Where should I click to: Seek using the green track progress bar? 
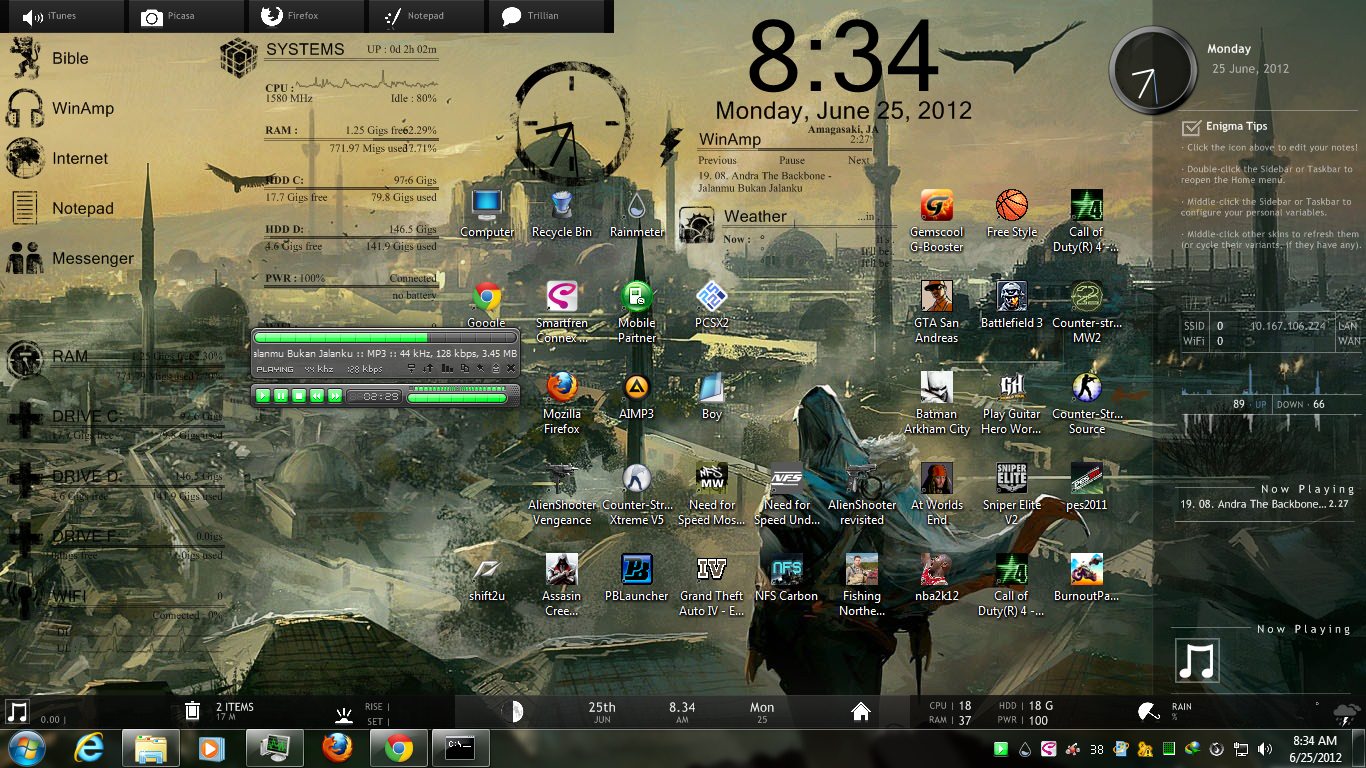(385, 338)
